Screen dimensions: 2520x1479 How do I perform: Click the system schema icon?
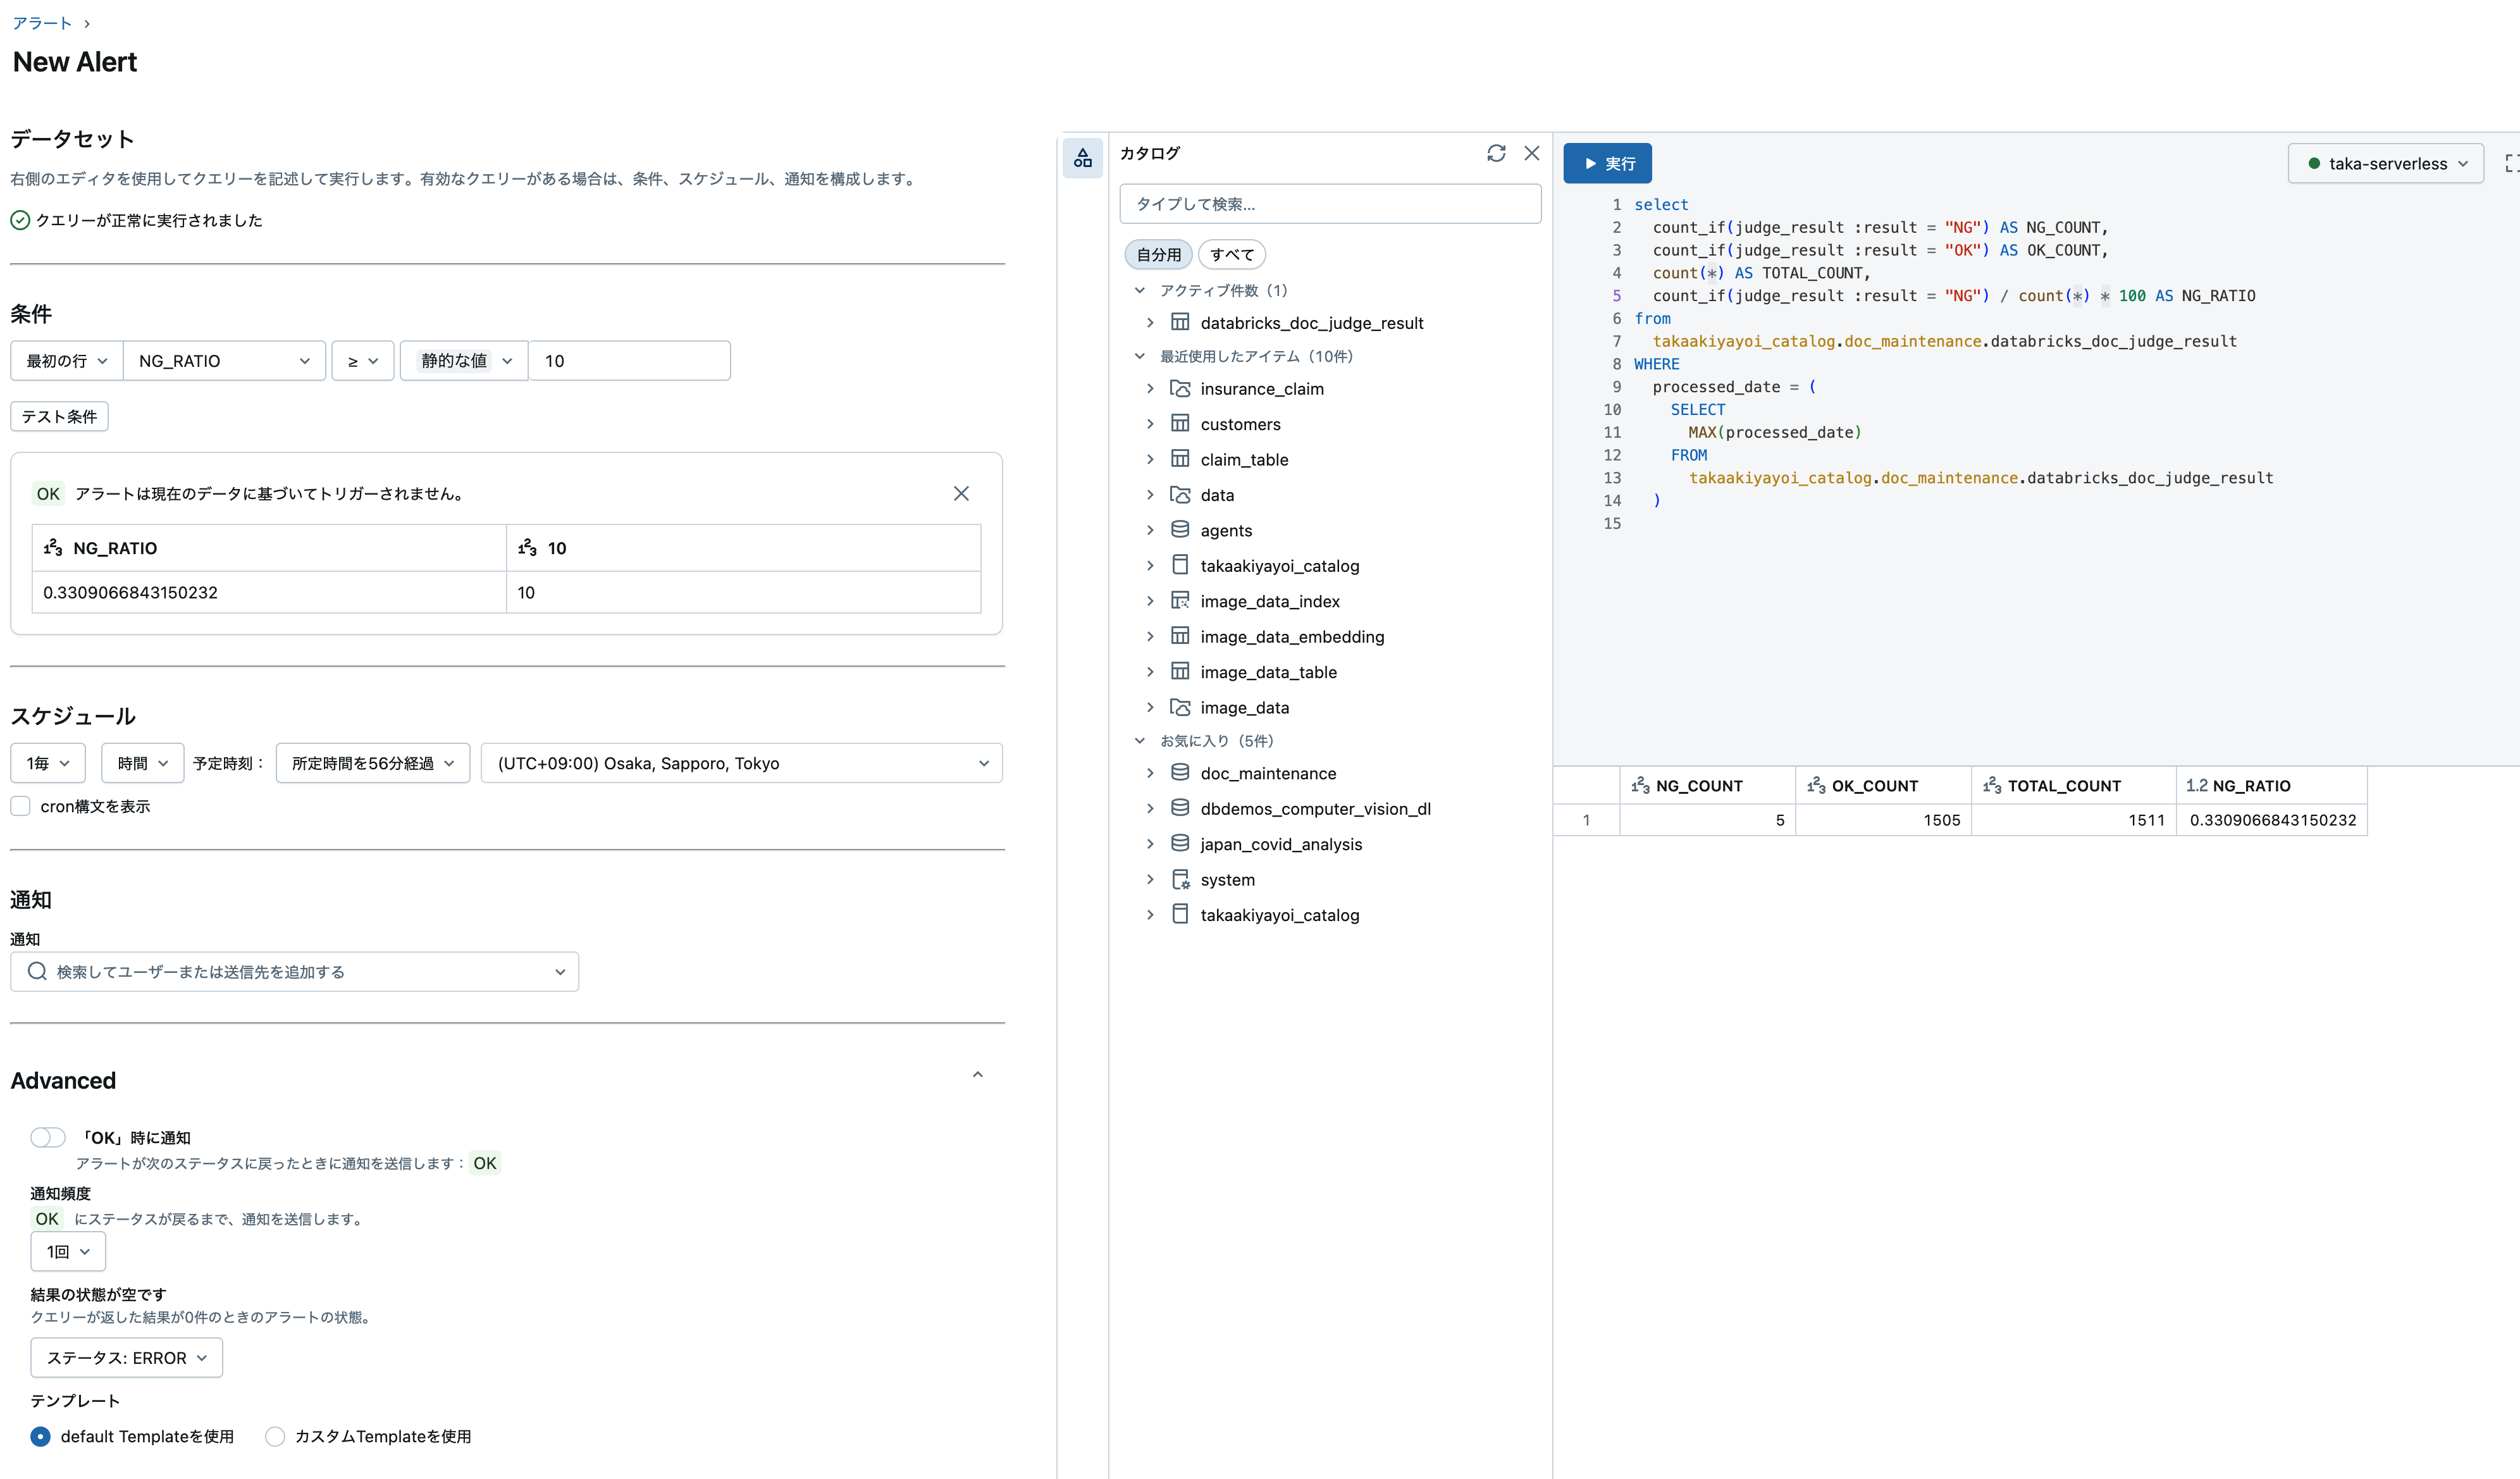pos(1180,879)
